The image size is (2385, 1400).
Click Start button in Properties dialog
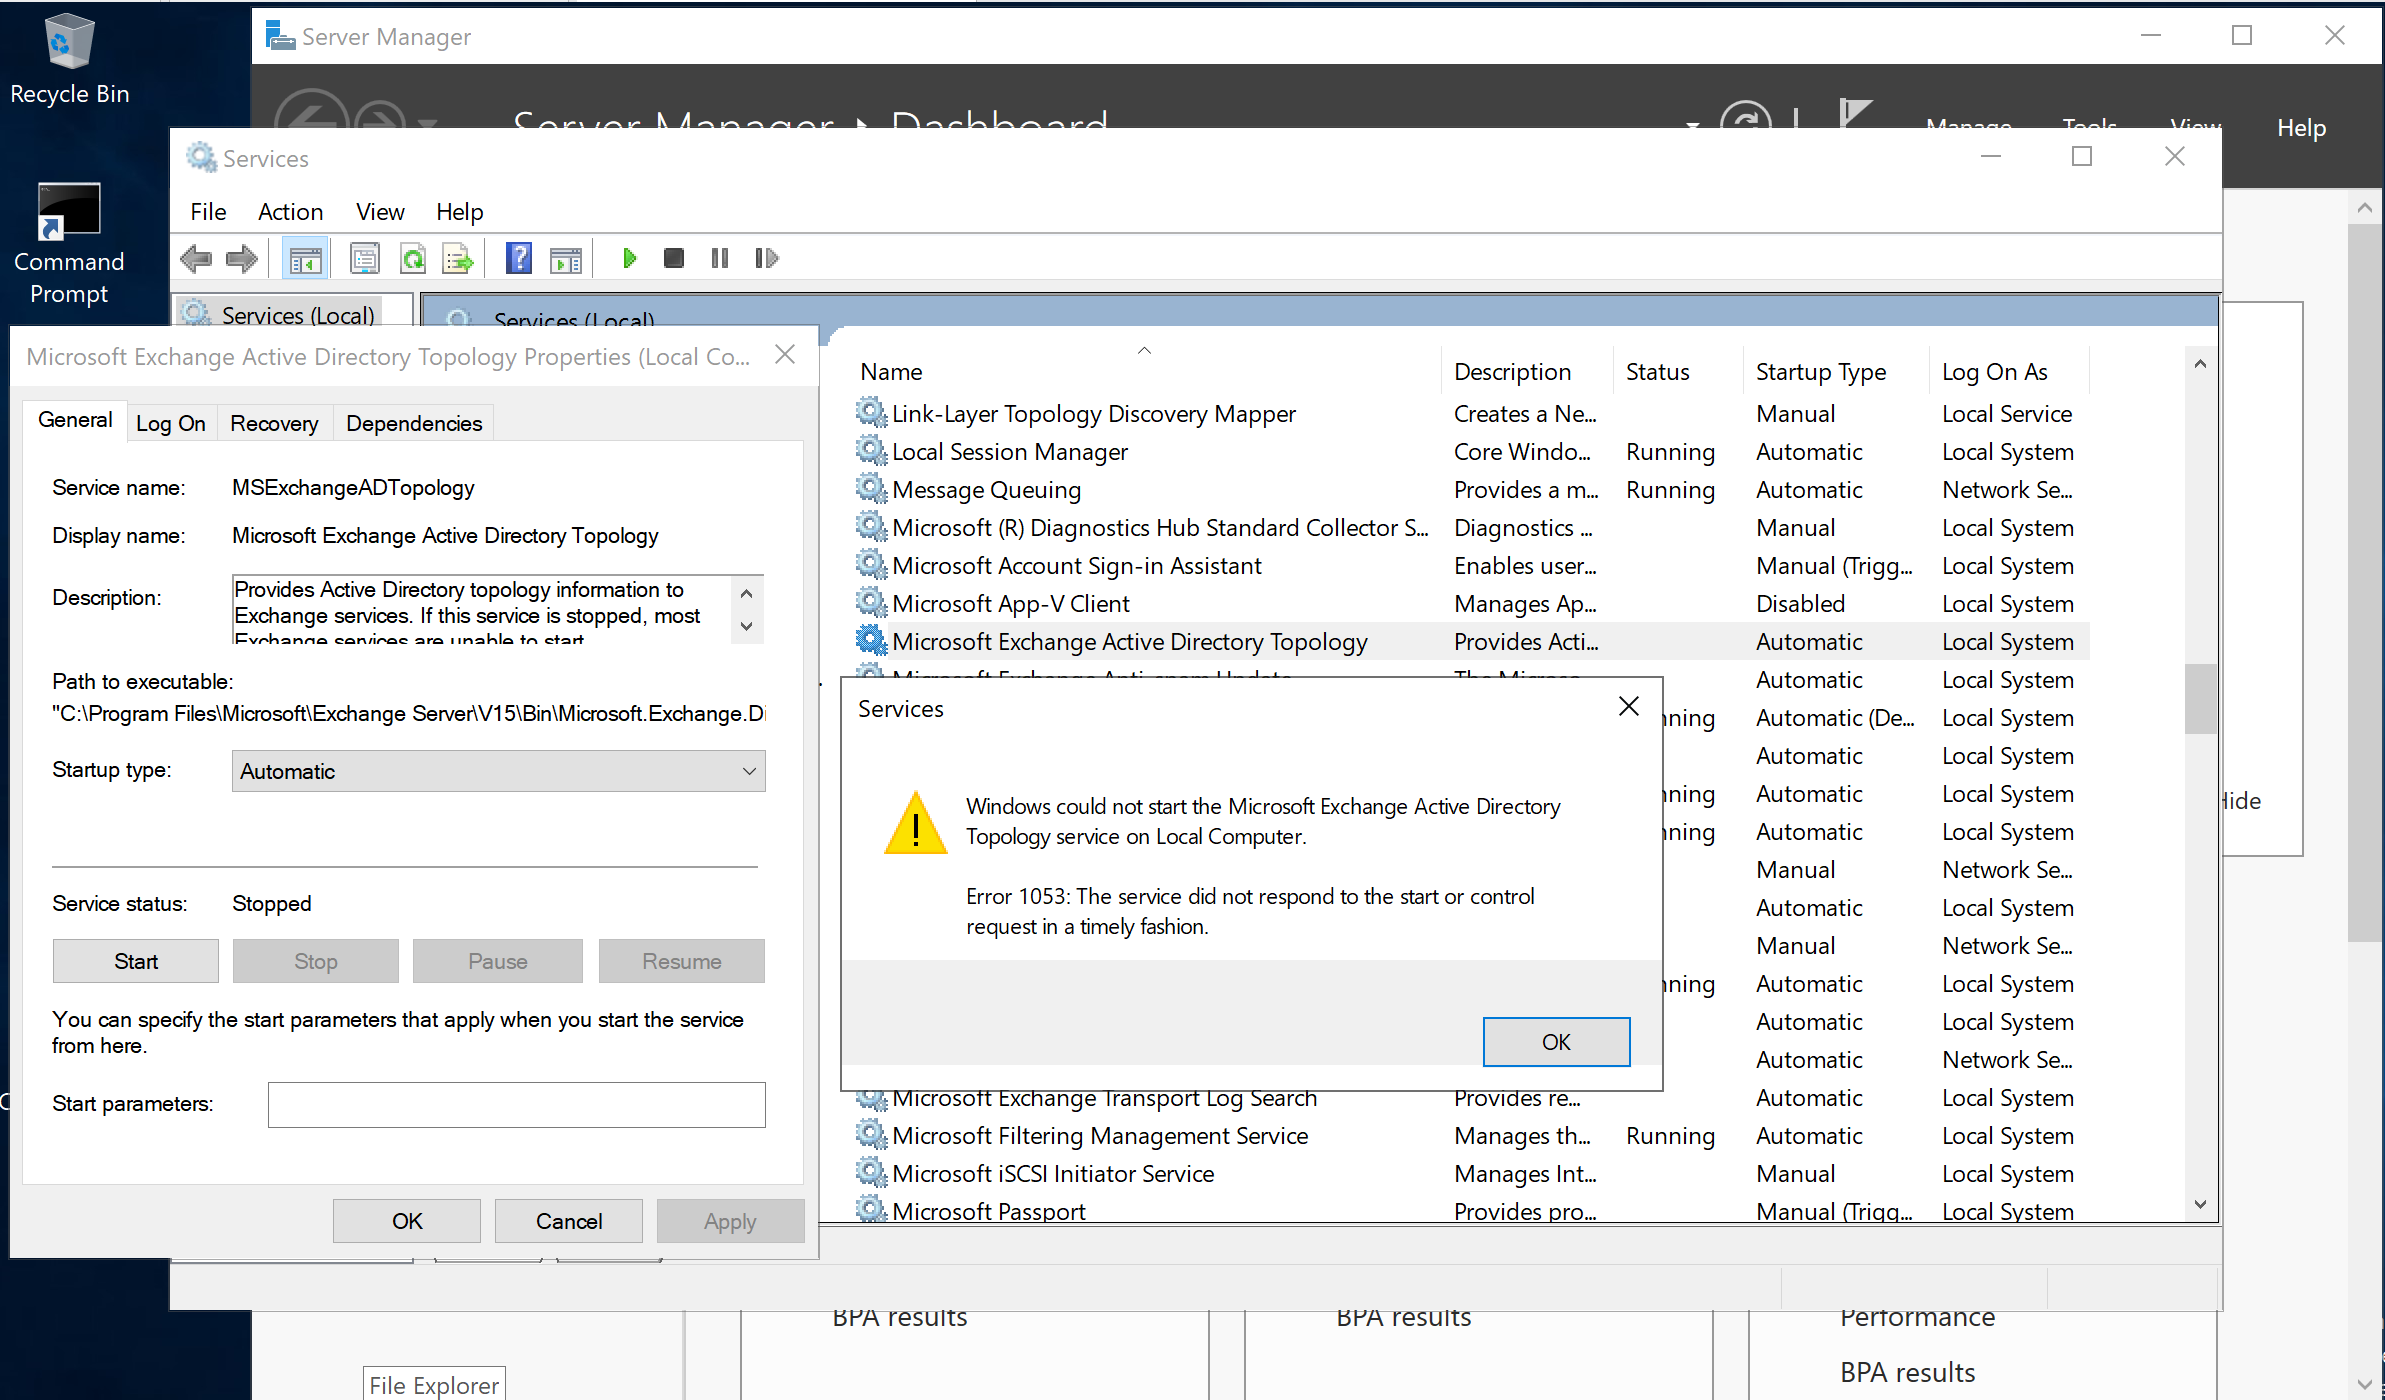click(x=135, y=961)
